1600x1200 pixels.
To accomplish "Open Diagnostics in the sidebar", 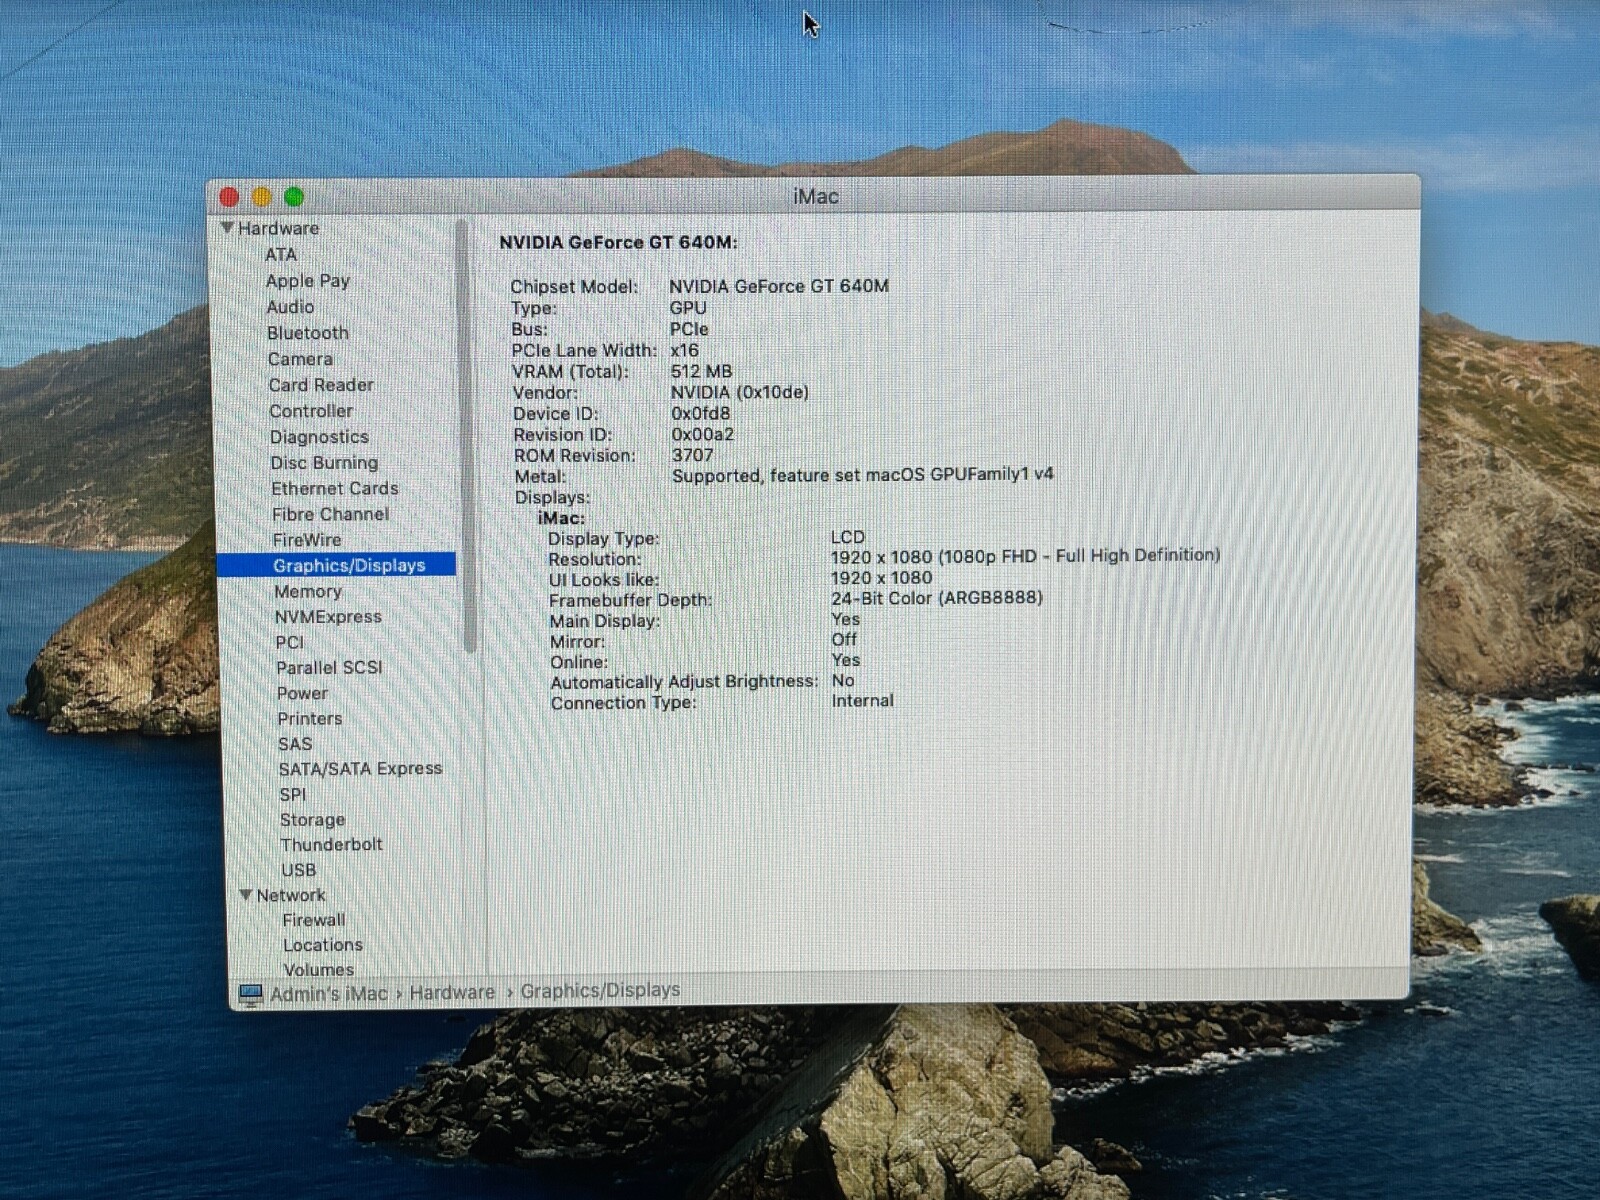I will click(x=319, y=437).
